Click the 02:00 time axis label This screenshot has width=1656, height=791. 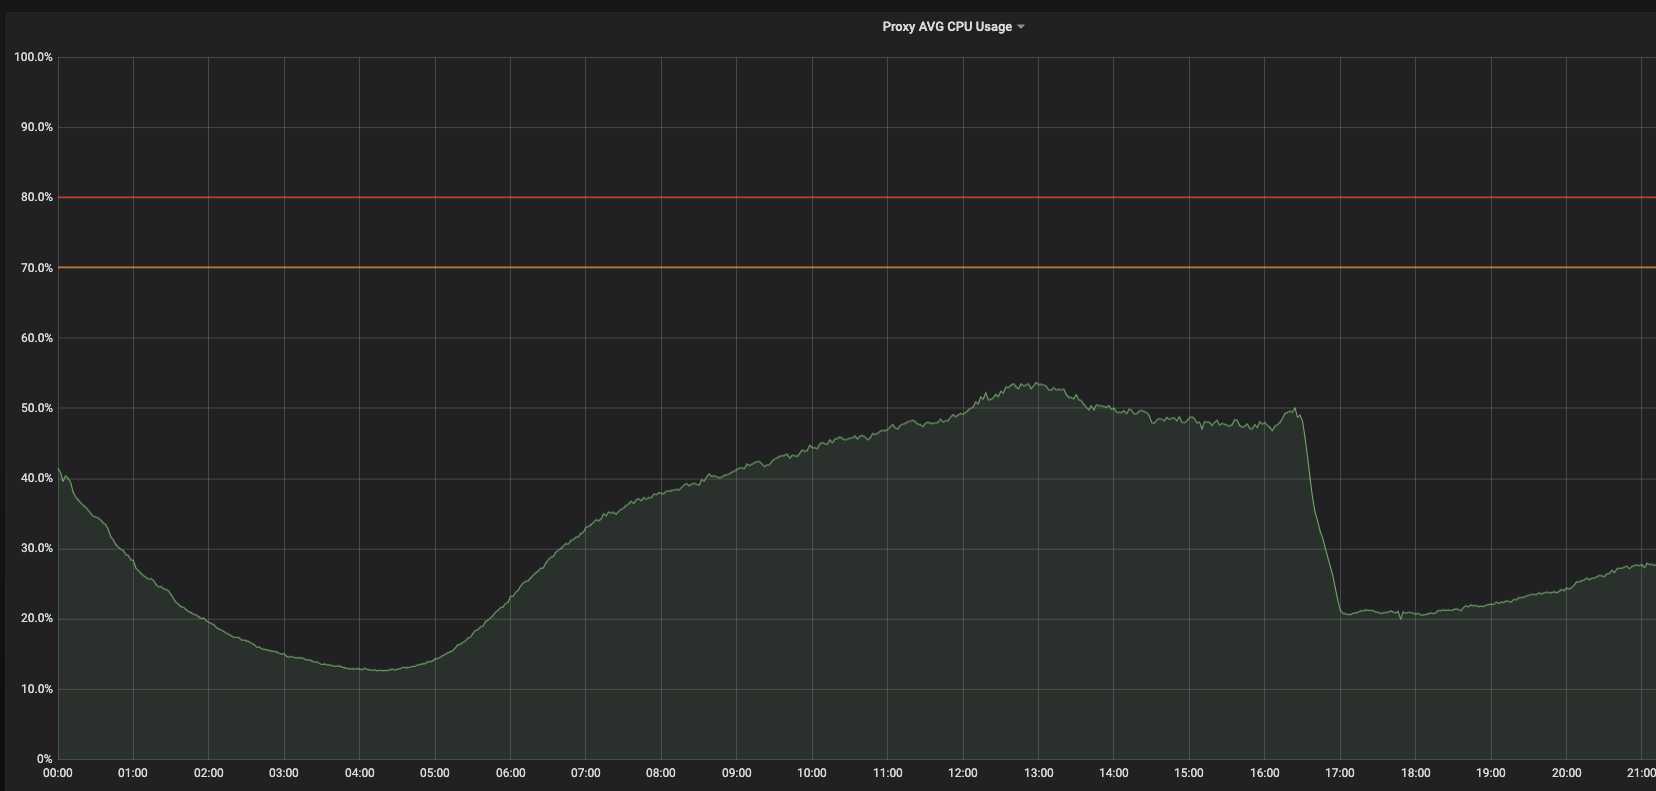click(209, 773)
